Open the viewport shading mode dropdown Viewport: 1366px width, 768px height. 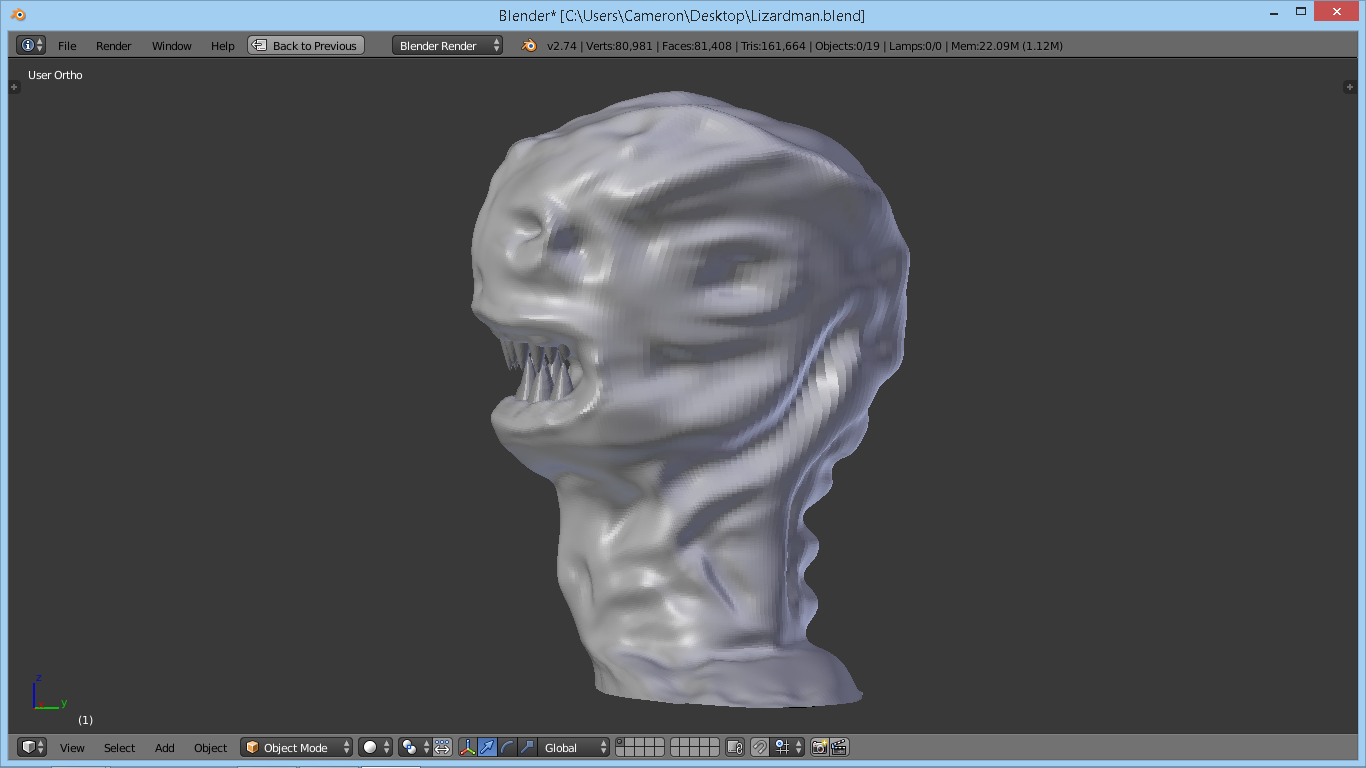coord(376,747)
